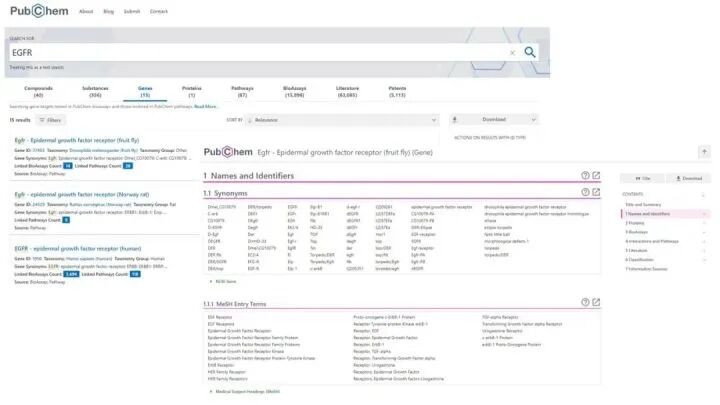Click linked BioAssays count badge for fruit fly

click(x=68, y=166)
